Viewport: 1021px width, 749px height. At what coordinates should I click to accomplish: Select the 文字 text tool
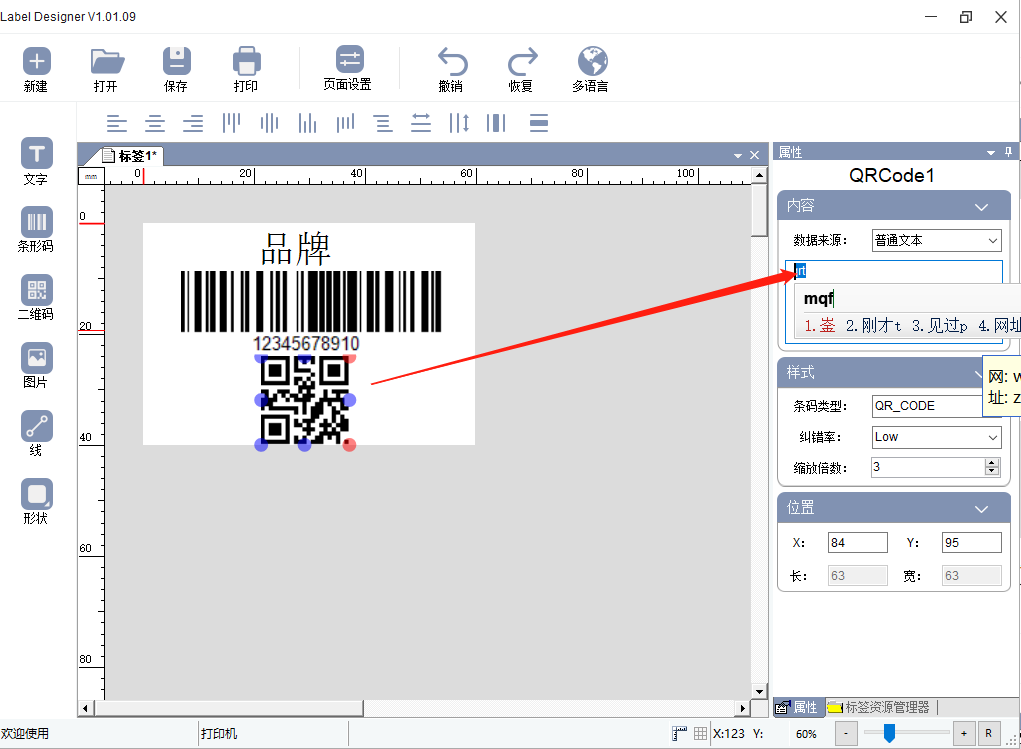(x=36, y=154)
